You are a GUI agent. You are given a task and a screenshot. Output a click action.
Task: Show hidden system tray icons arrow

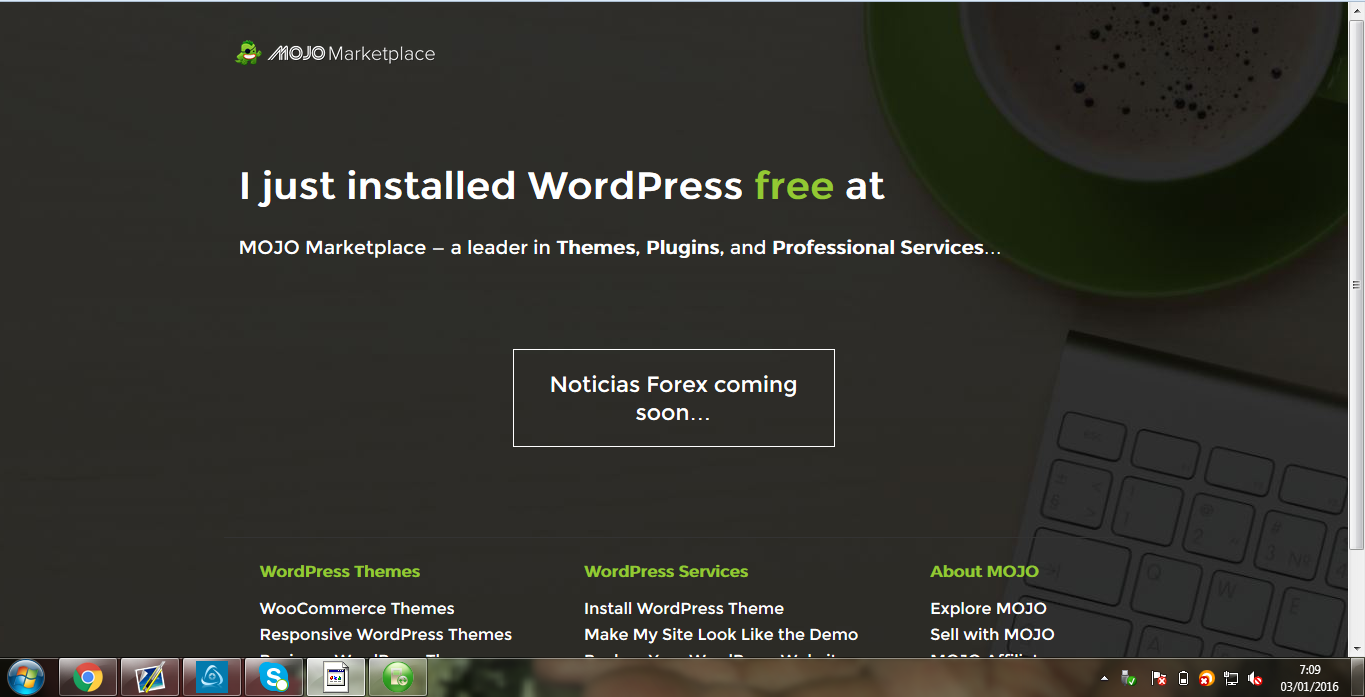[x=1104, y=678]
